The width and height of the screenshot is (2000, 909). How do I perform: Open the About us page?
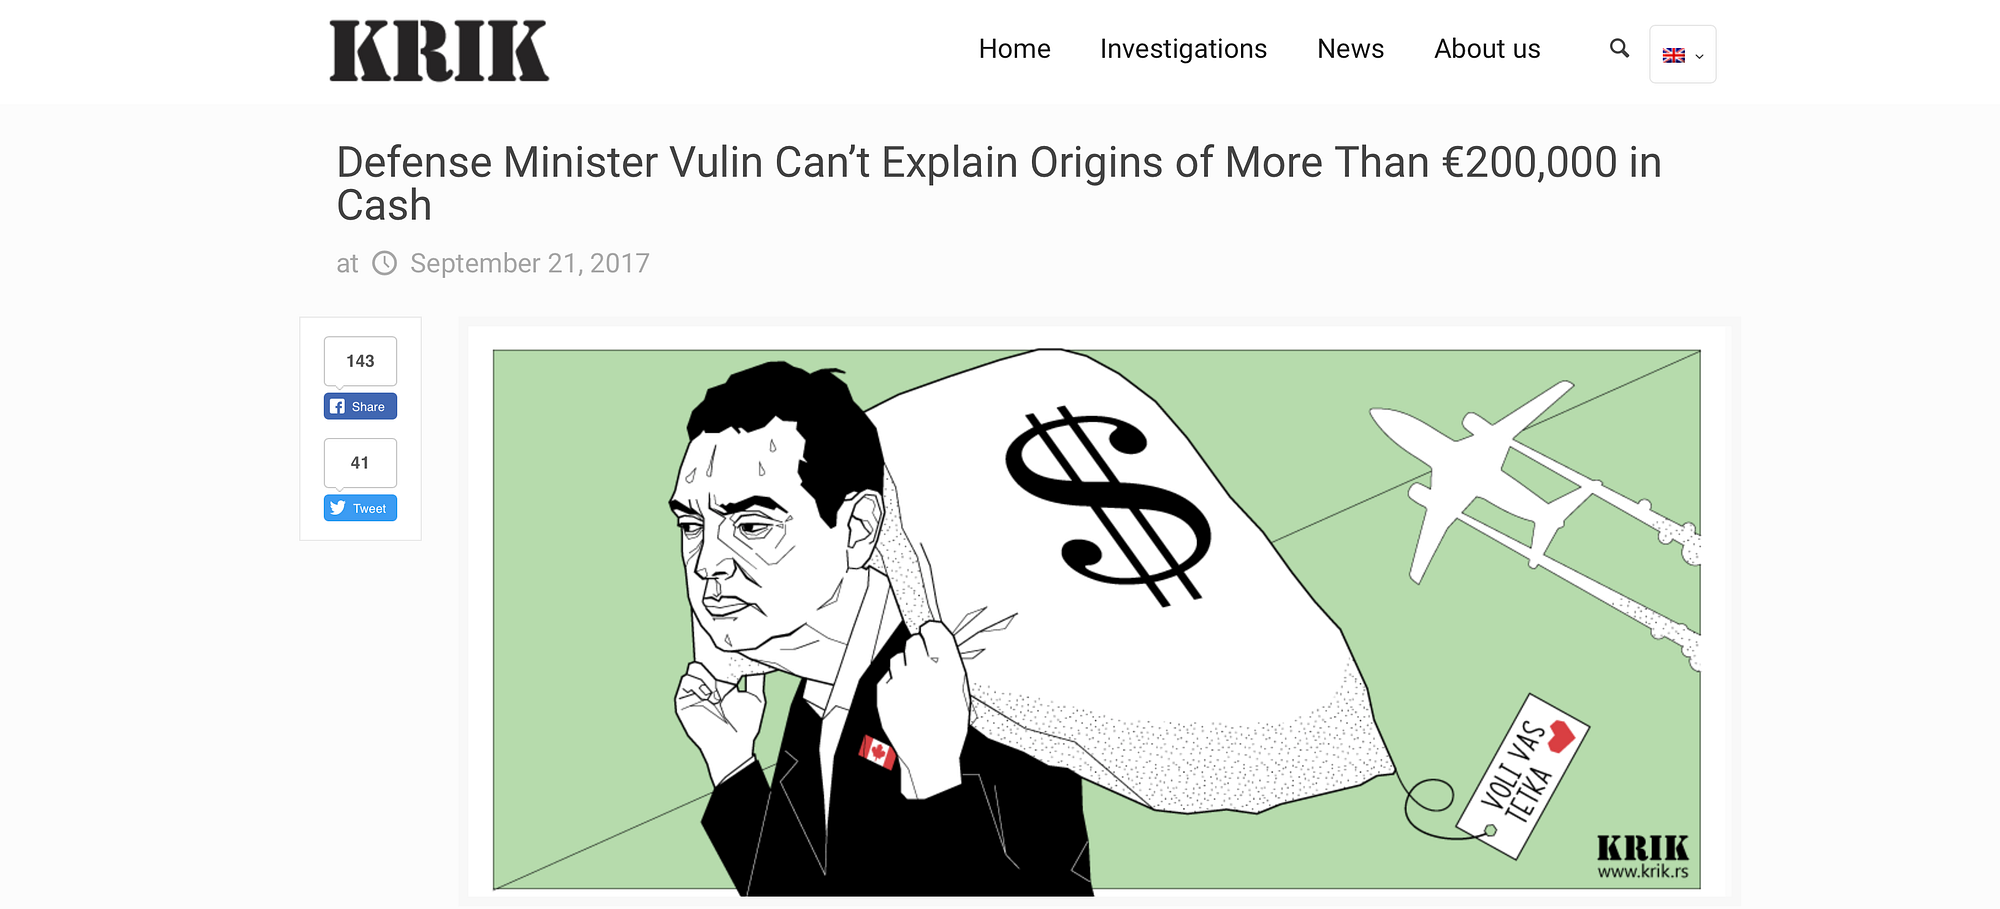coord(1487,49)
